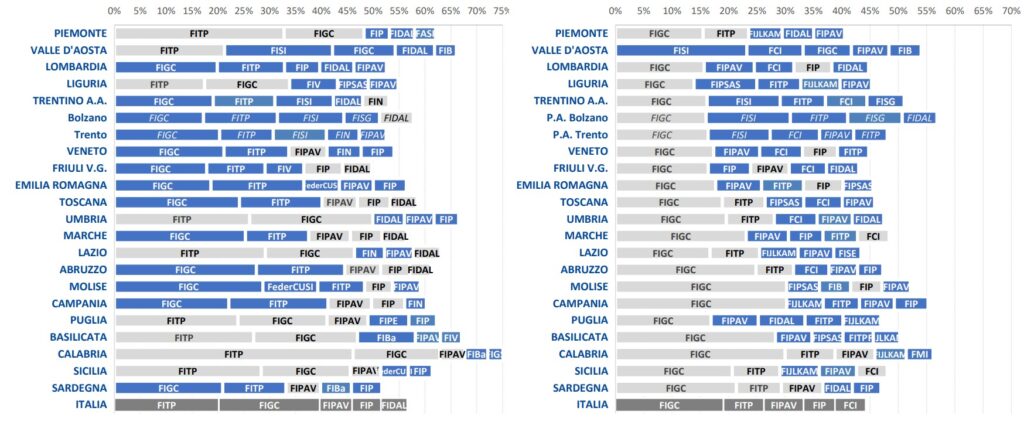The width and height of the screenshot is (1024, 428).
Task: Select the FISG bar in P.A. Bolzano row
Action: pos(874,118)
